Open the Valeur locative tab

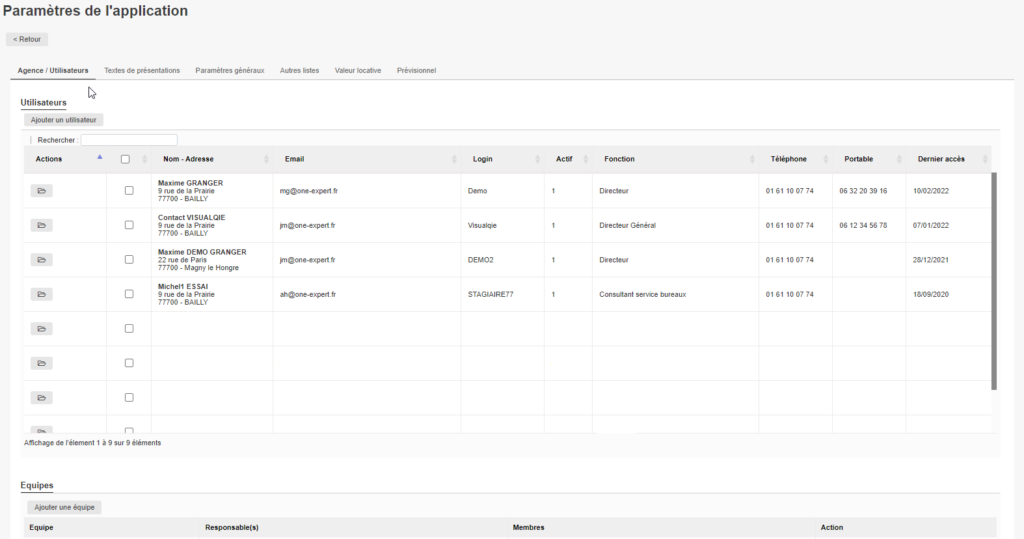coord(358,71)
